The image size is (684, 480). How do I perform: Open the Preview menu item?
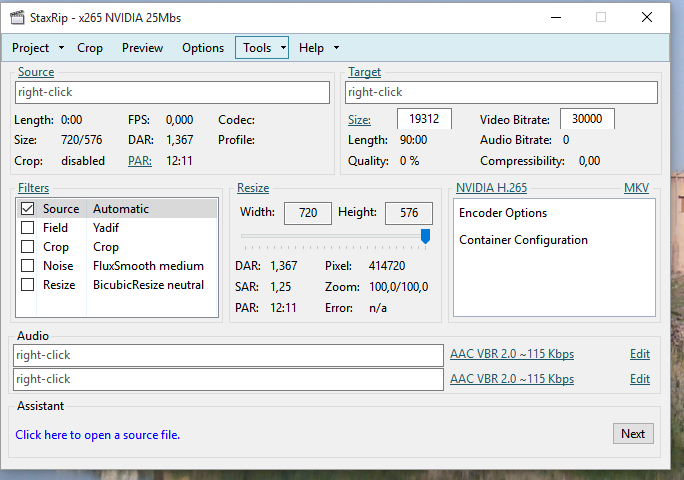point(142,48)
